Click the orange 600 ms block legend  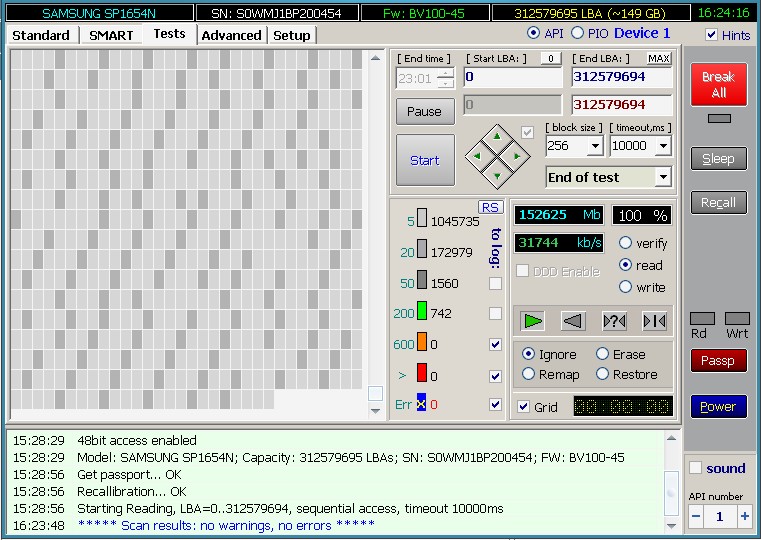tap(422, 342)
